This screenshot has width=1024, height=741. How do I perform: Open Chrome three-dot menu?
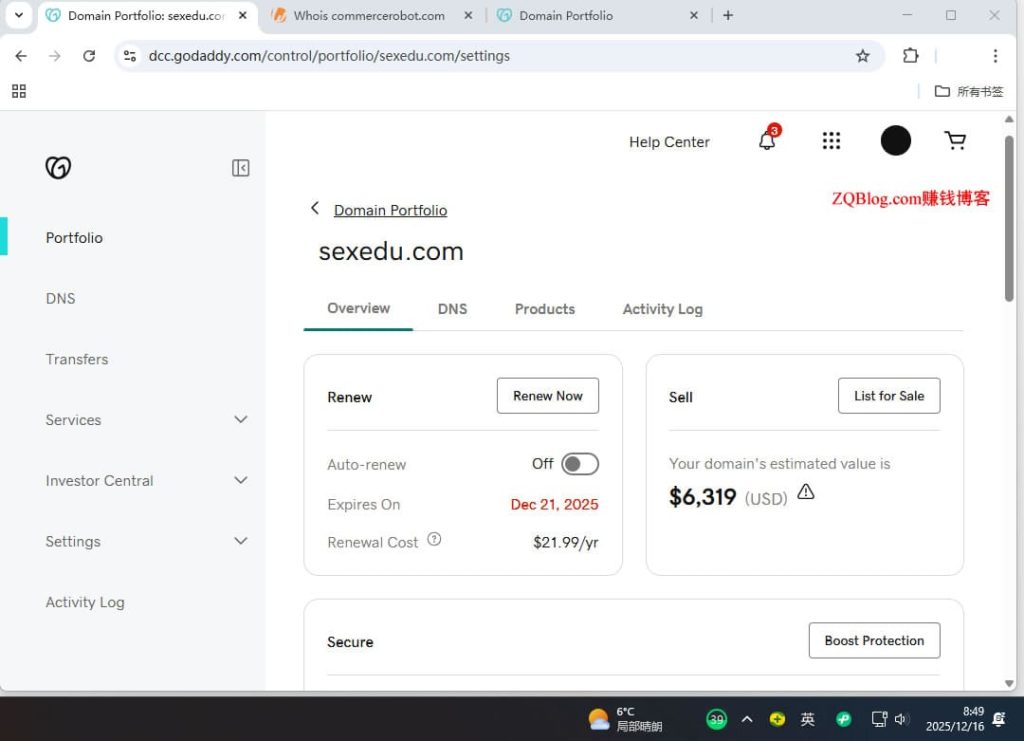pos(995,56)
